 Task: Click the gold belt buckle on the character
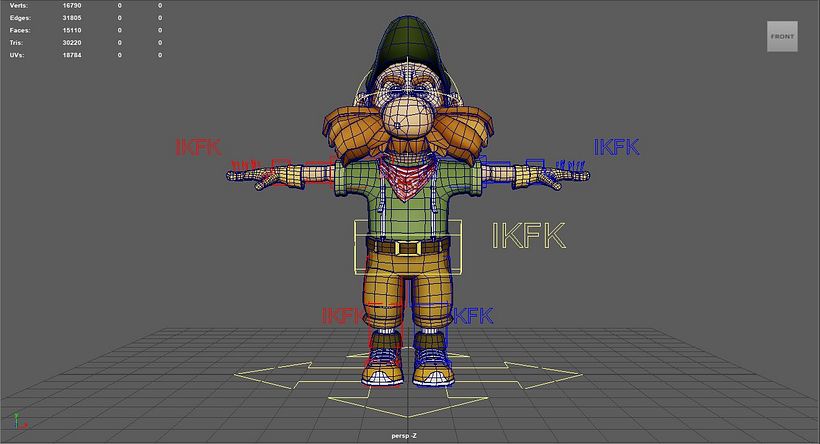408,247
